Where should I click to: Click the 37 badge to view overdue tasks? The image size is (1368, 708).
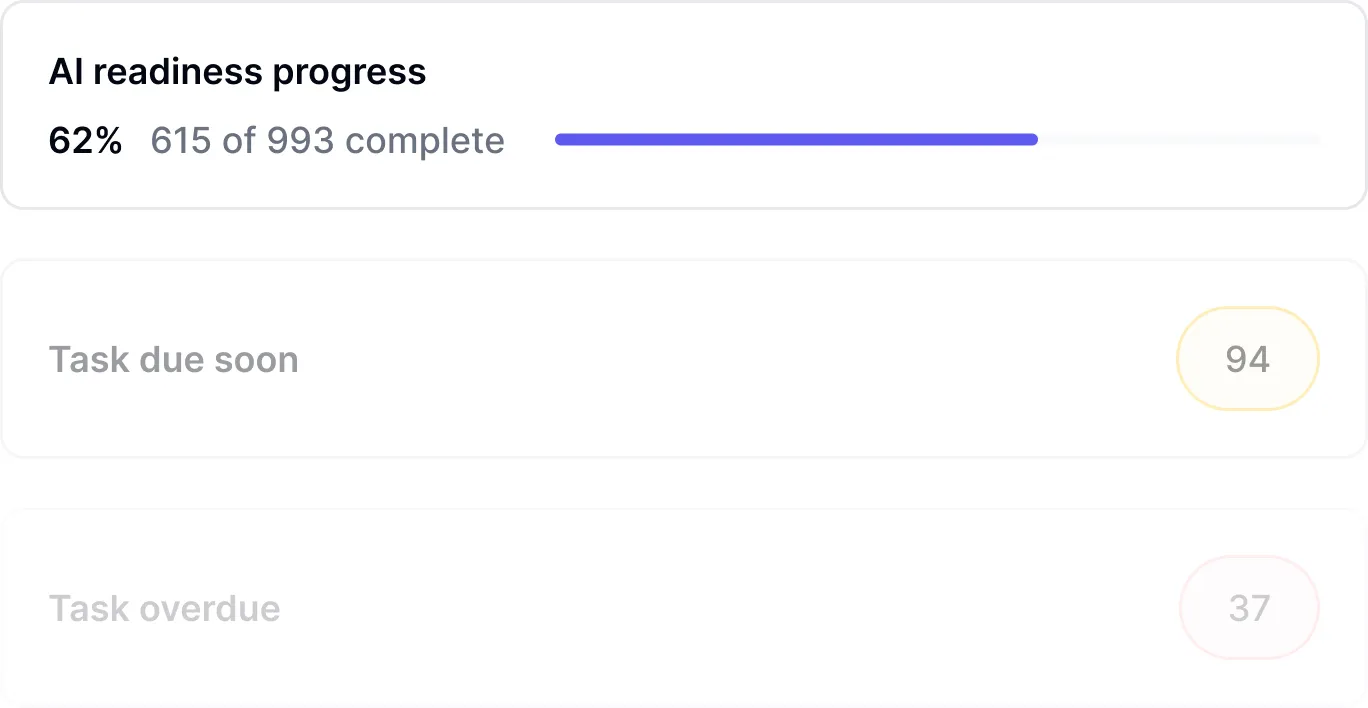[1249, 607]
